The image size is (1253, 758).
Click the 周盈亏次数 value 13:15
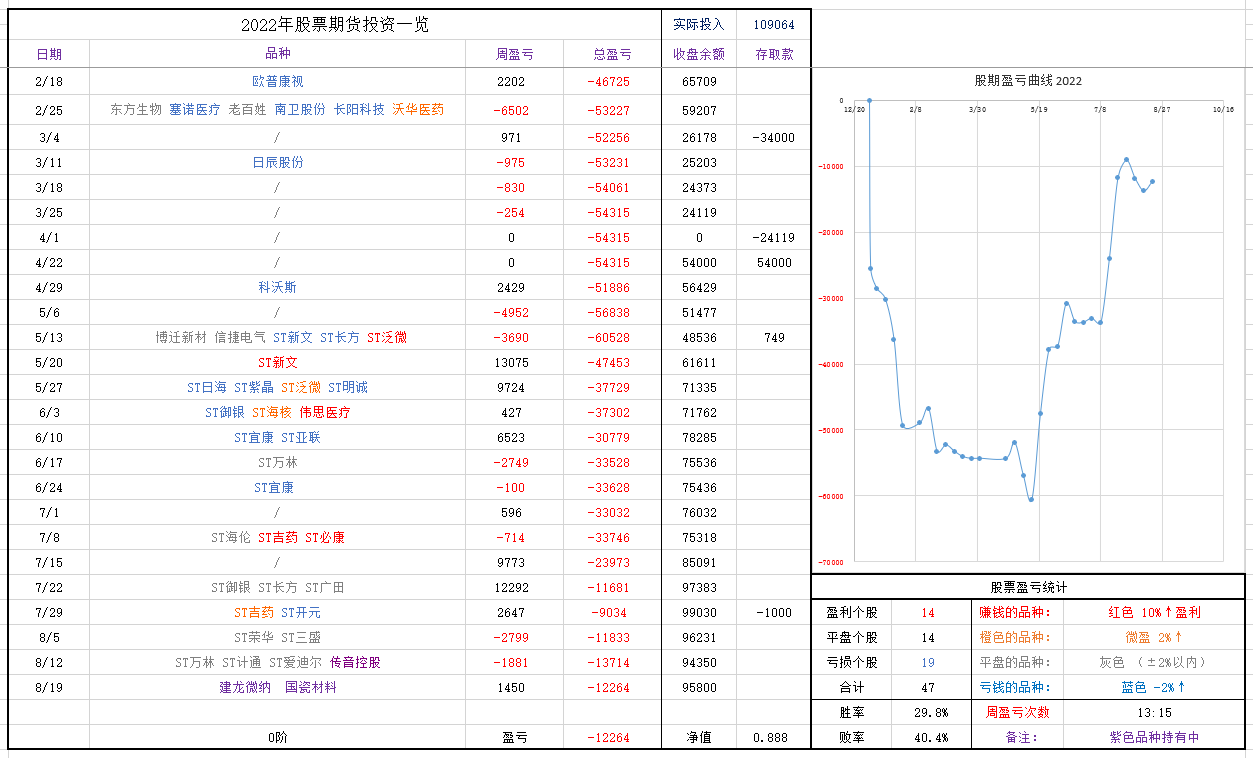pyautogui.click(x=1154, y=713)
